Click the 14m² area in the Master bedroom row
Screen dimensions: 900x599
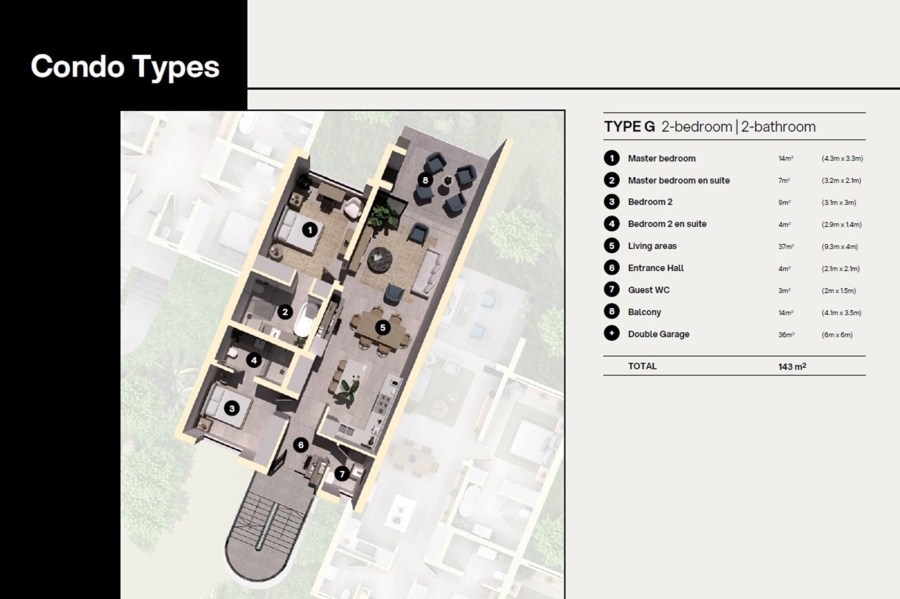pyautogui.click(x=786, y=158)
